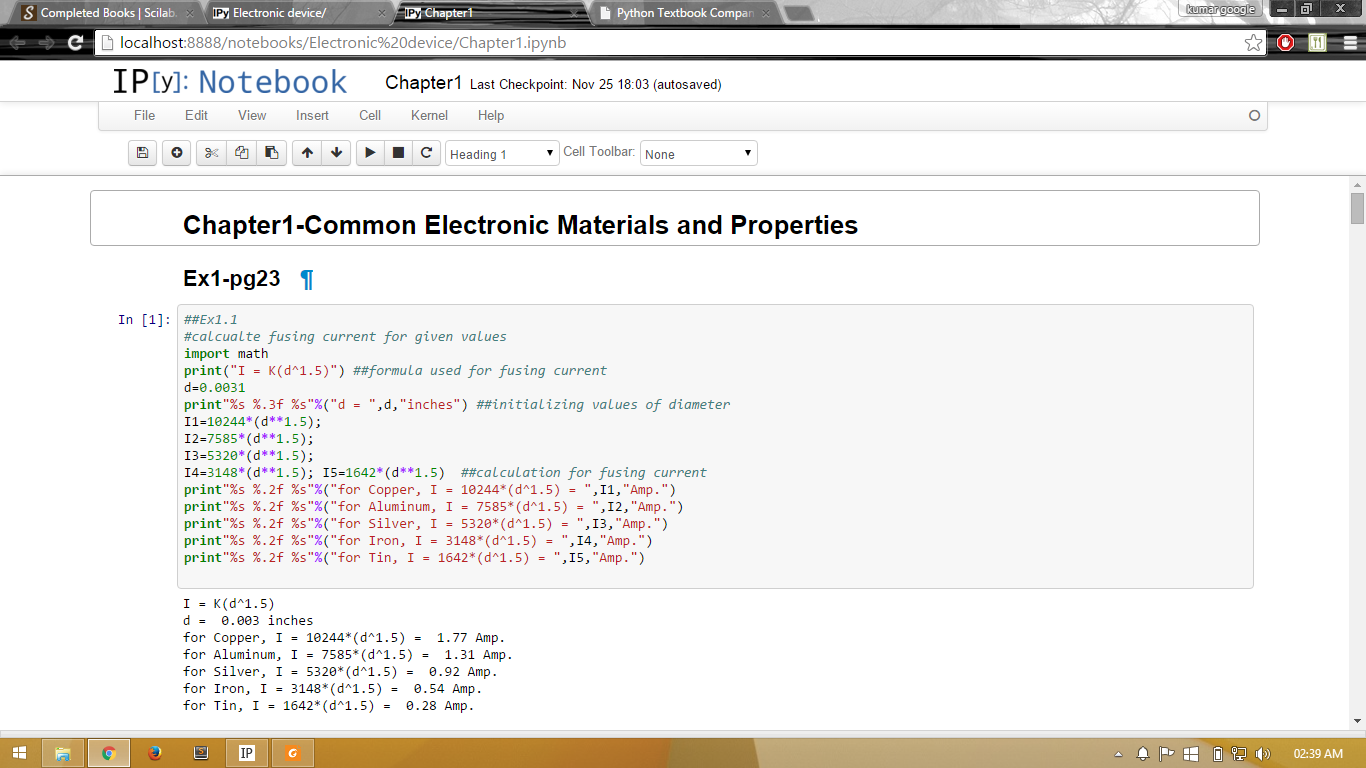Expand the Cell Toolbar None dropdown
The image size is (1366, 768).
[x=698, y=154]
